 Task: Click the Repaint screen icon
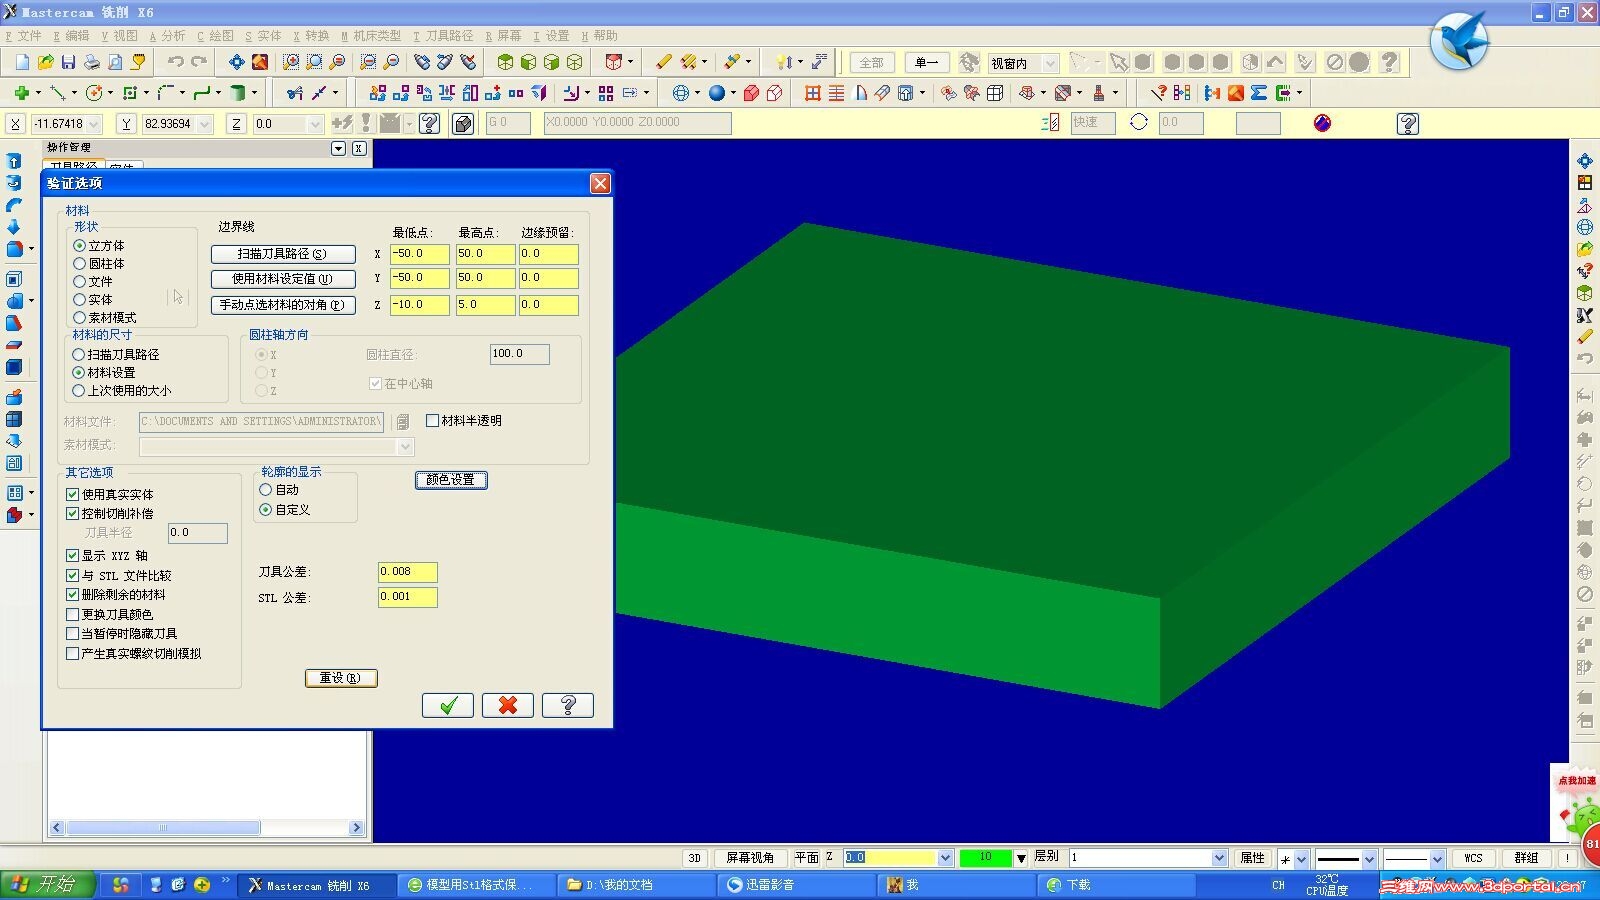260,62
